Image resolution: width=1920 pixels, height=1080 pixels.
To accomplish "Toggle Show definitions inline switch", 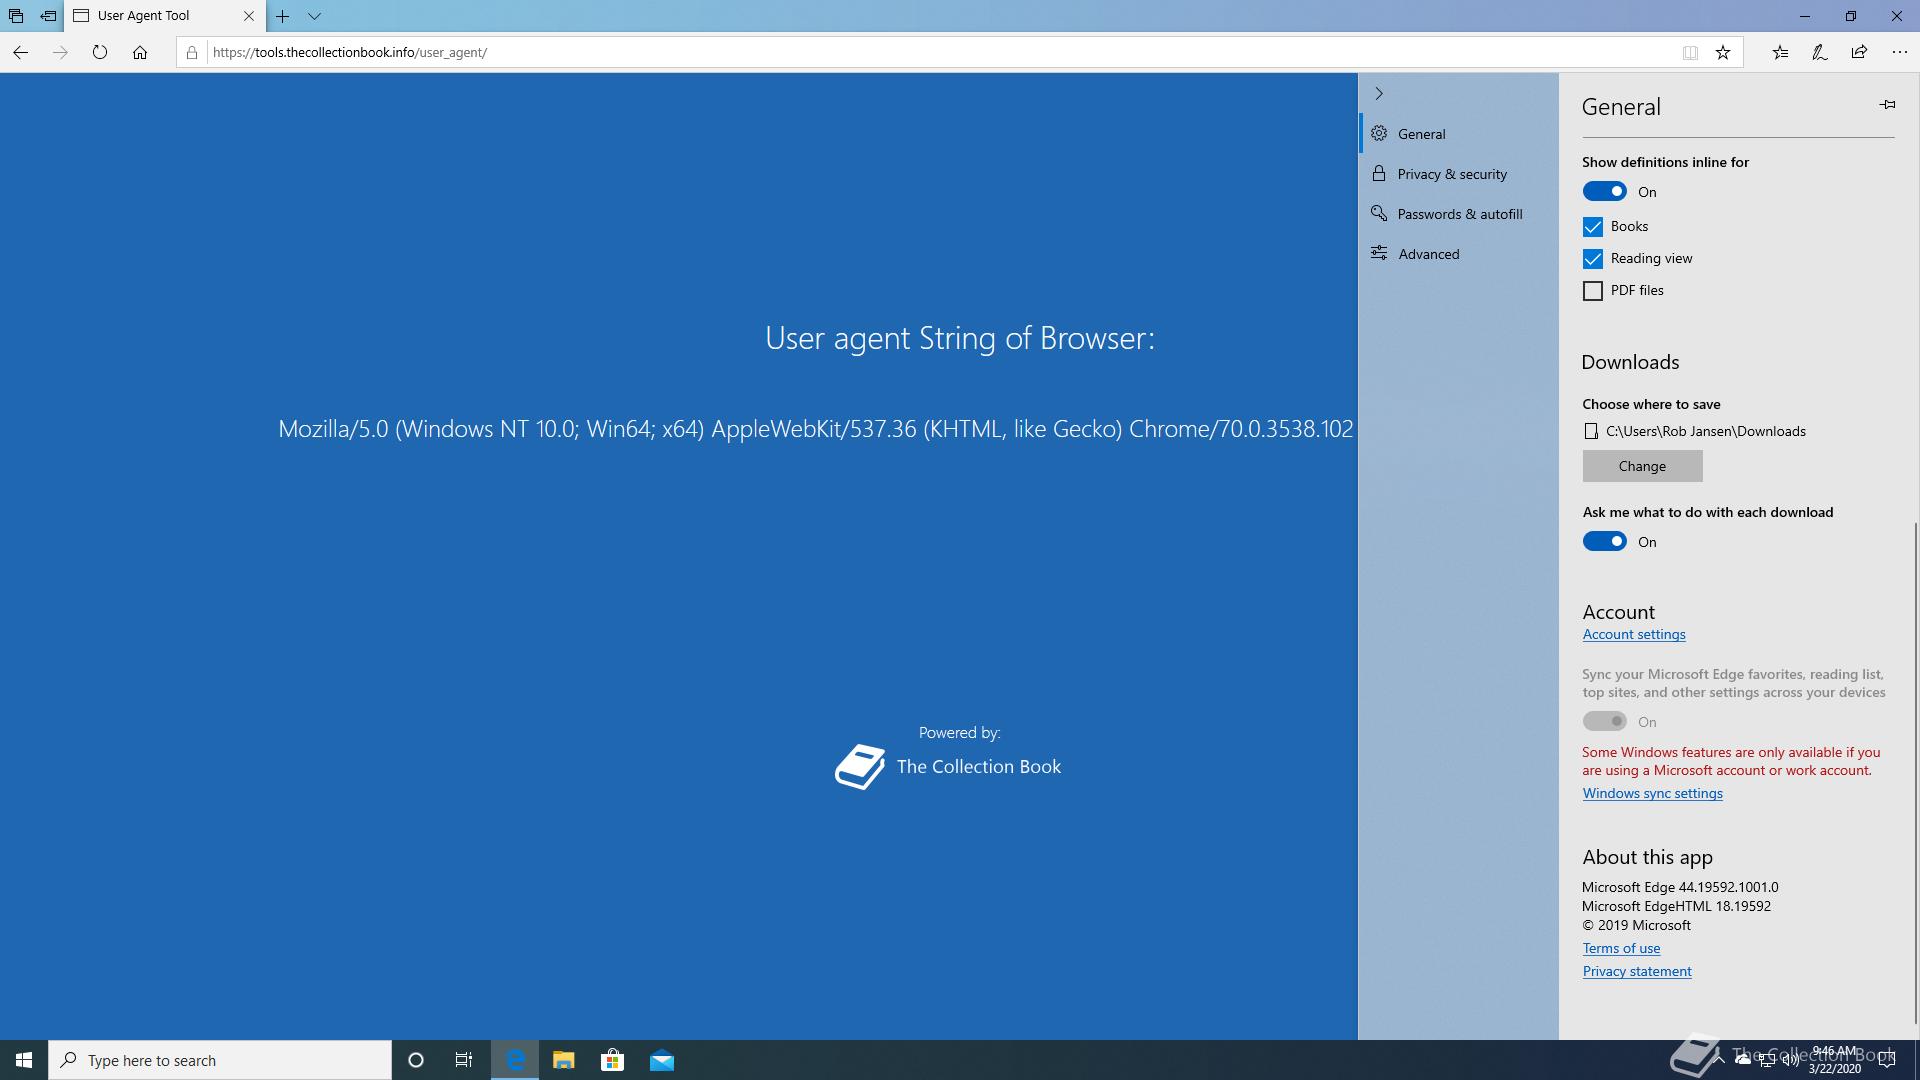I will 1604,191.
